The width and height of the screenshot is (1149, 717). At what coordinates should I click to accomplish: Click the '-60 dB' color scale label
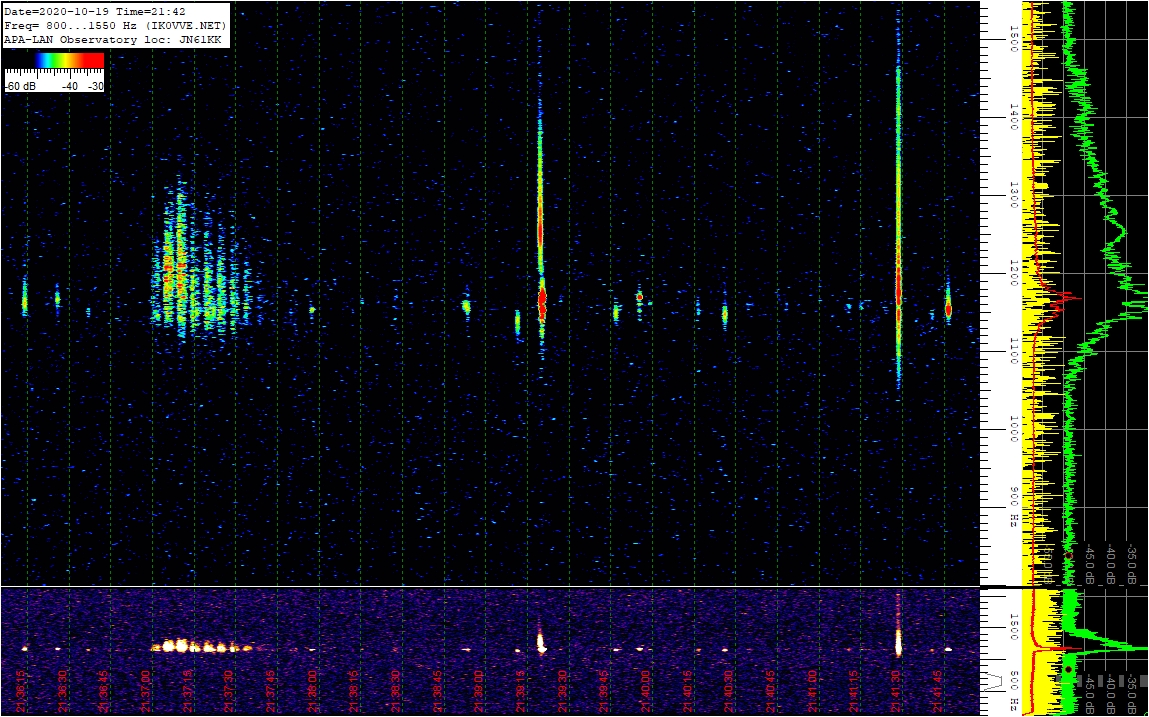click(20, 86)
